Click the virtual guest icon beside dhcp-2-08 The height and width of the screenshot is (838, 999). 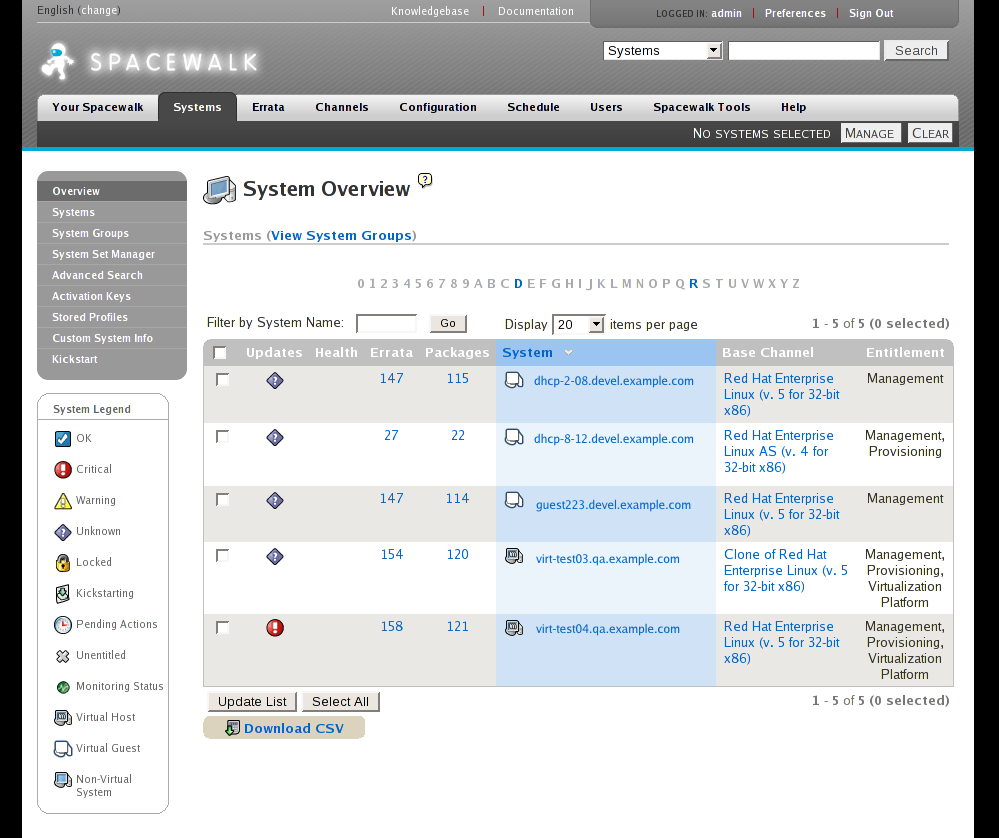(514, 380)
